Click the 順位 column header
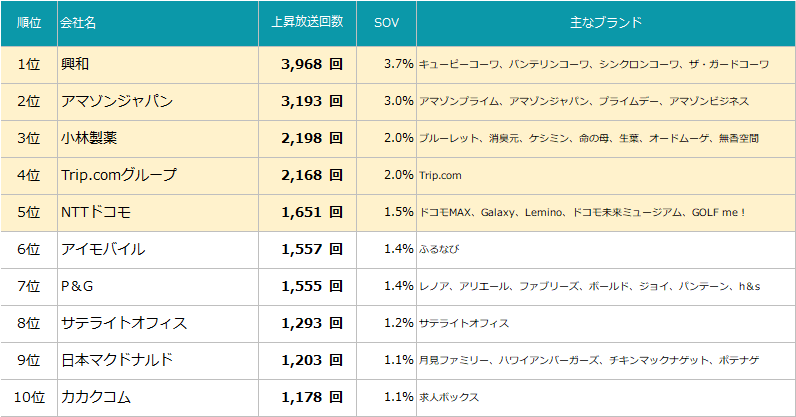The width and height of the screenshot is (796, 417). [x=29, y=22]
